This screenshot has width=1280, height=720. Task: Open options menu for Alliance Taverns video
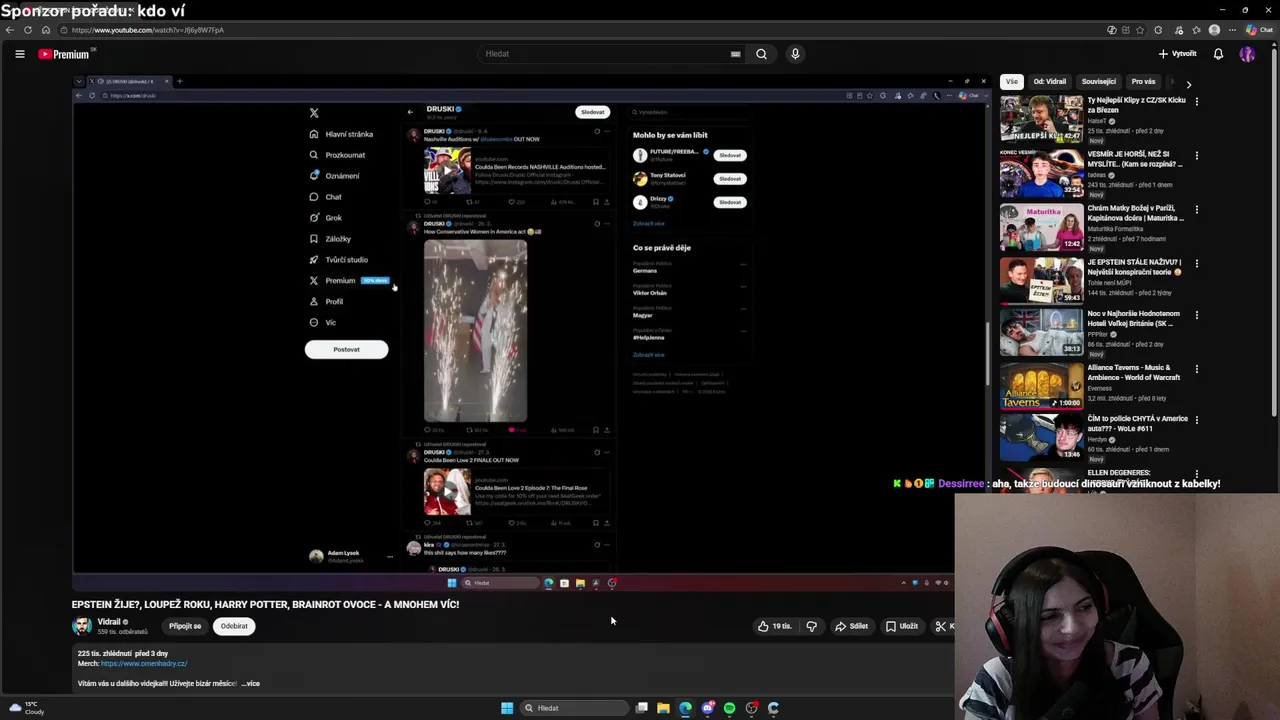point(1196,369)
